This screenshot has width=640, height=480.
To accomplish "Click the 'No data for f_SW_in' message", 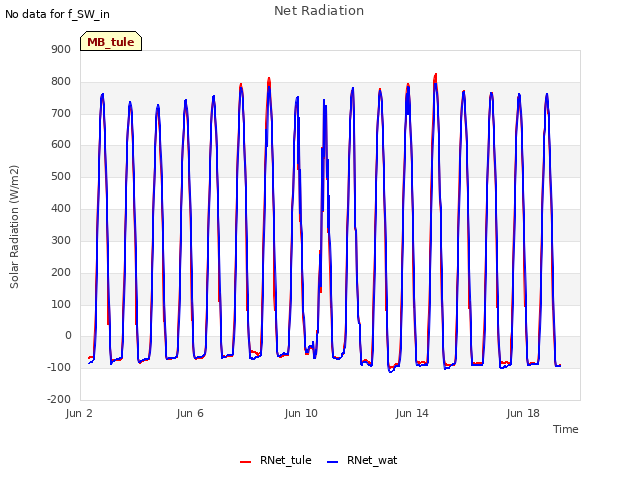I will (57, 14).
